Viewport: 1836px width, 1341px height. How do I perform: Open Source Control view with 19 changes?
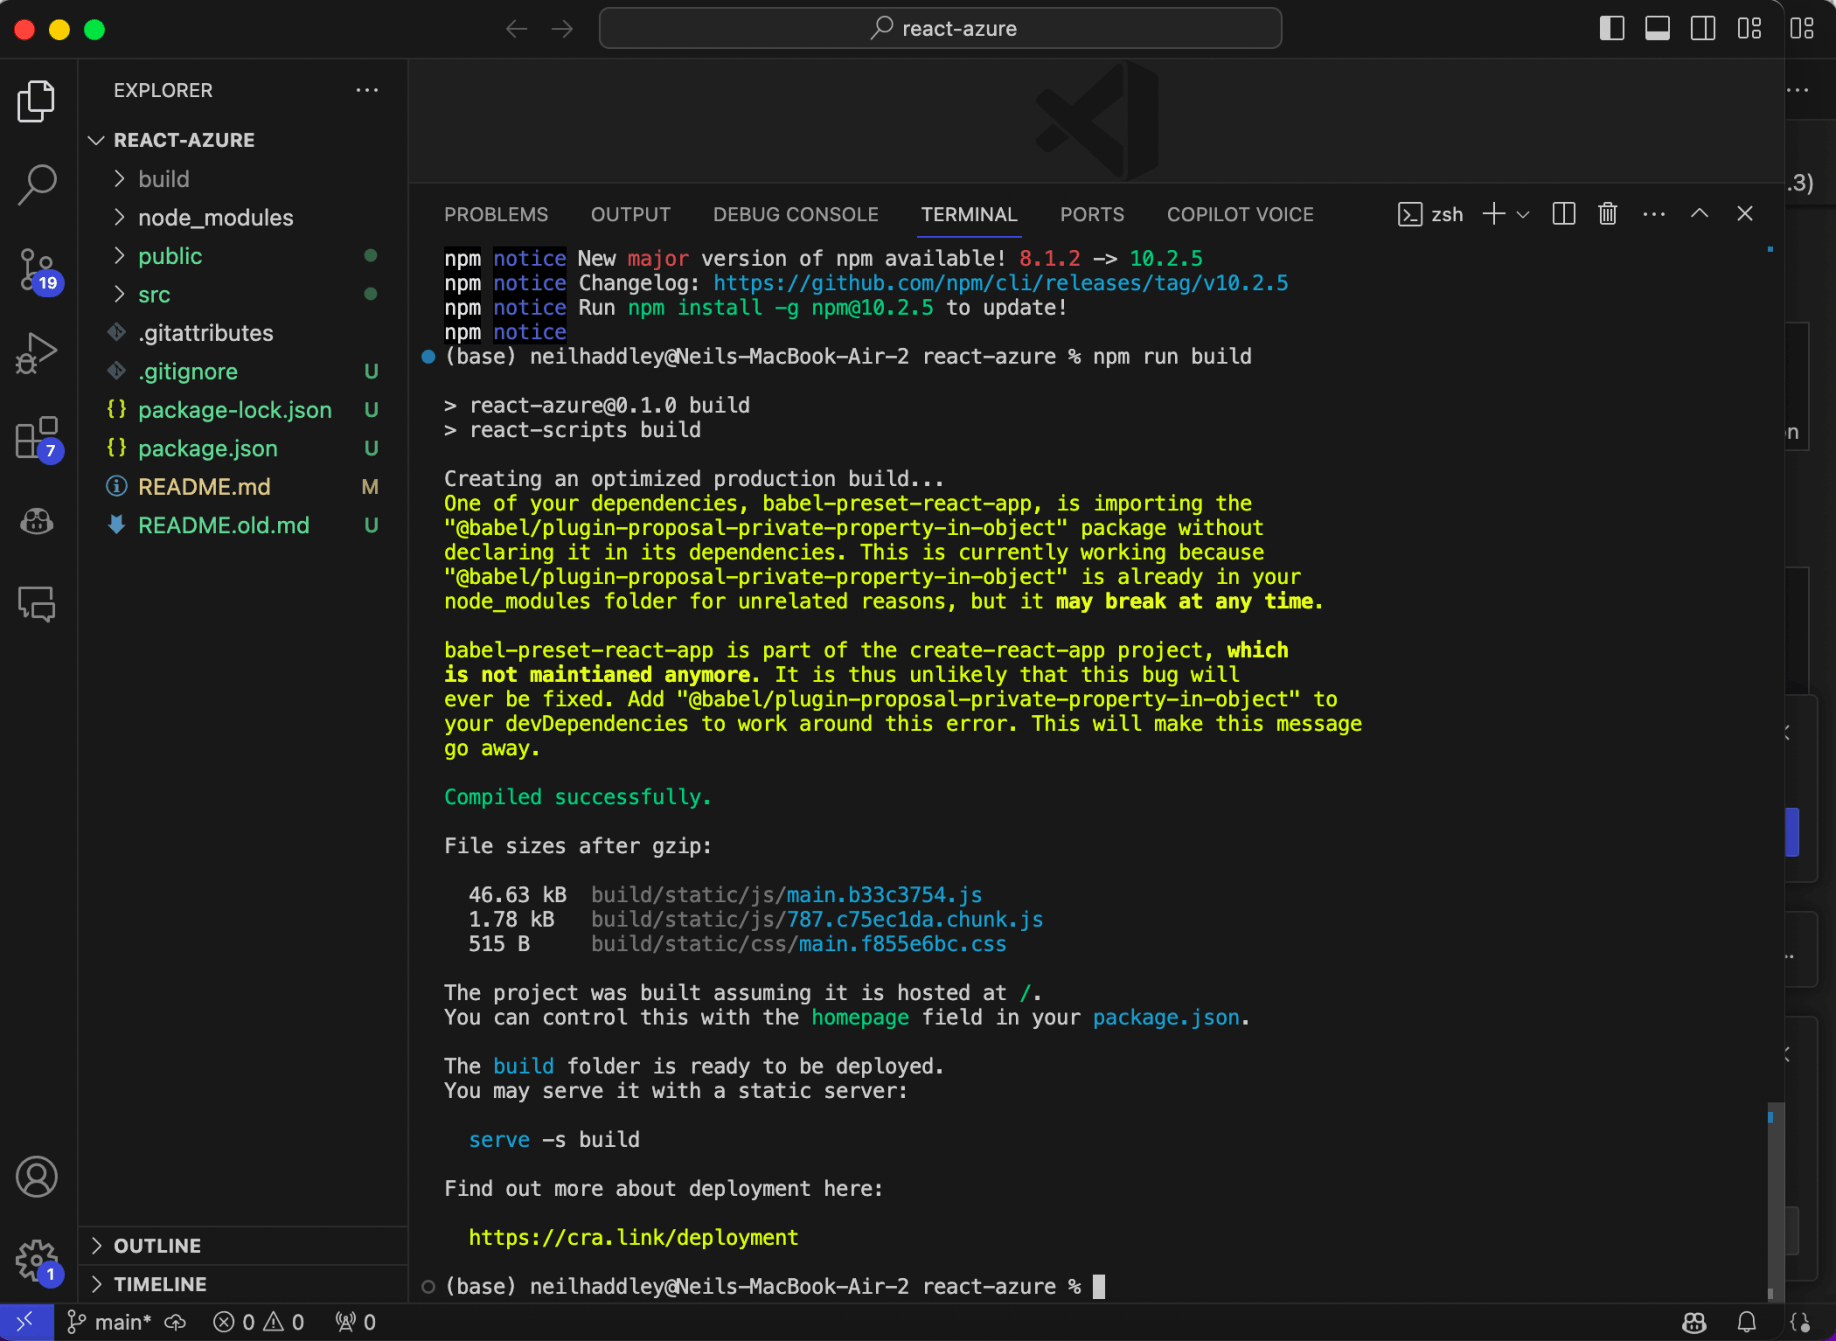[37, 270]
